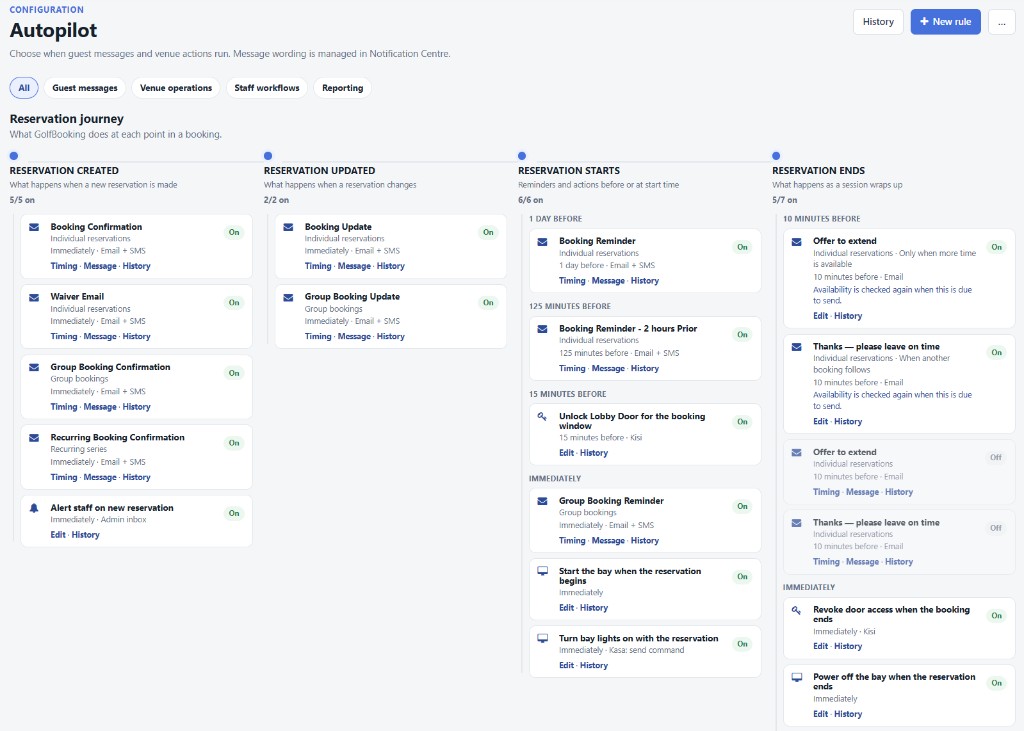Toggle On badge for Turn bay lights on

(x=742, y=644)
